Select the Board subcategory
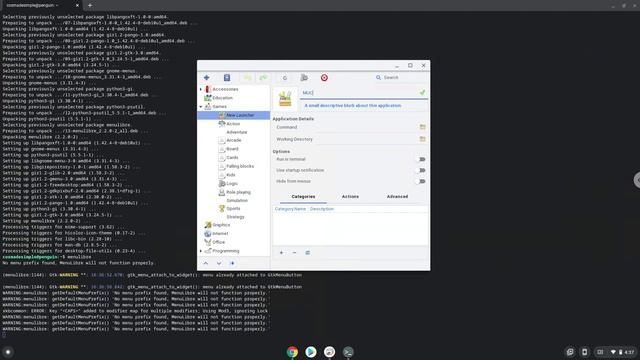Viewport: 640px width, 360px height. click(x=233, y=149)
